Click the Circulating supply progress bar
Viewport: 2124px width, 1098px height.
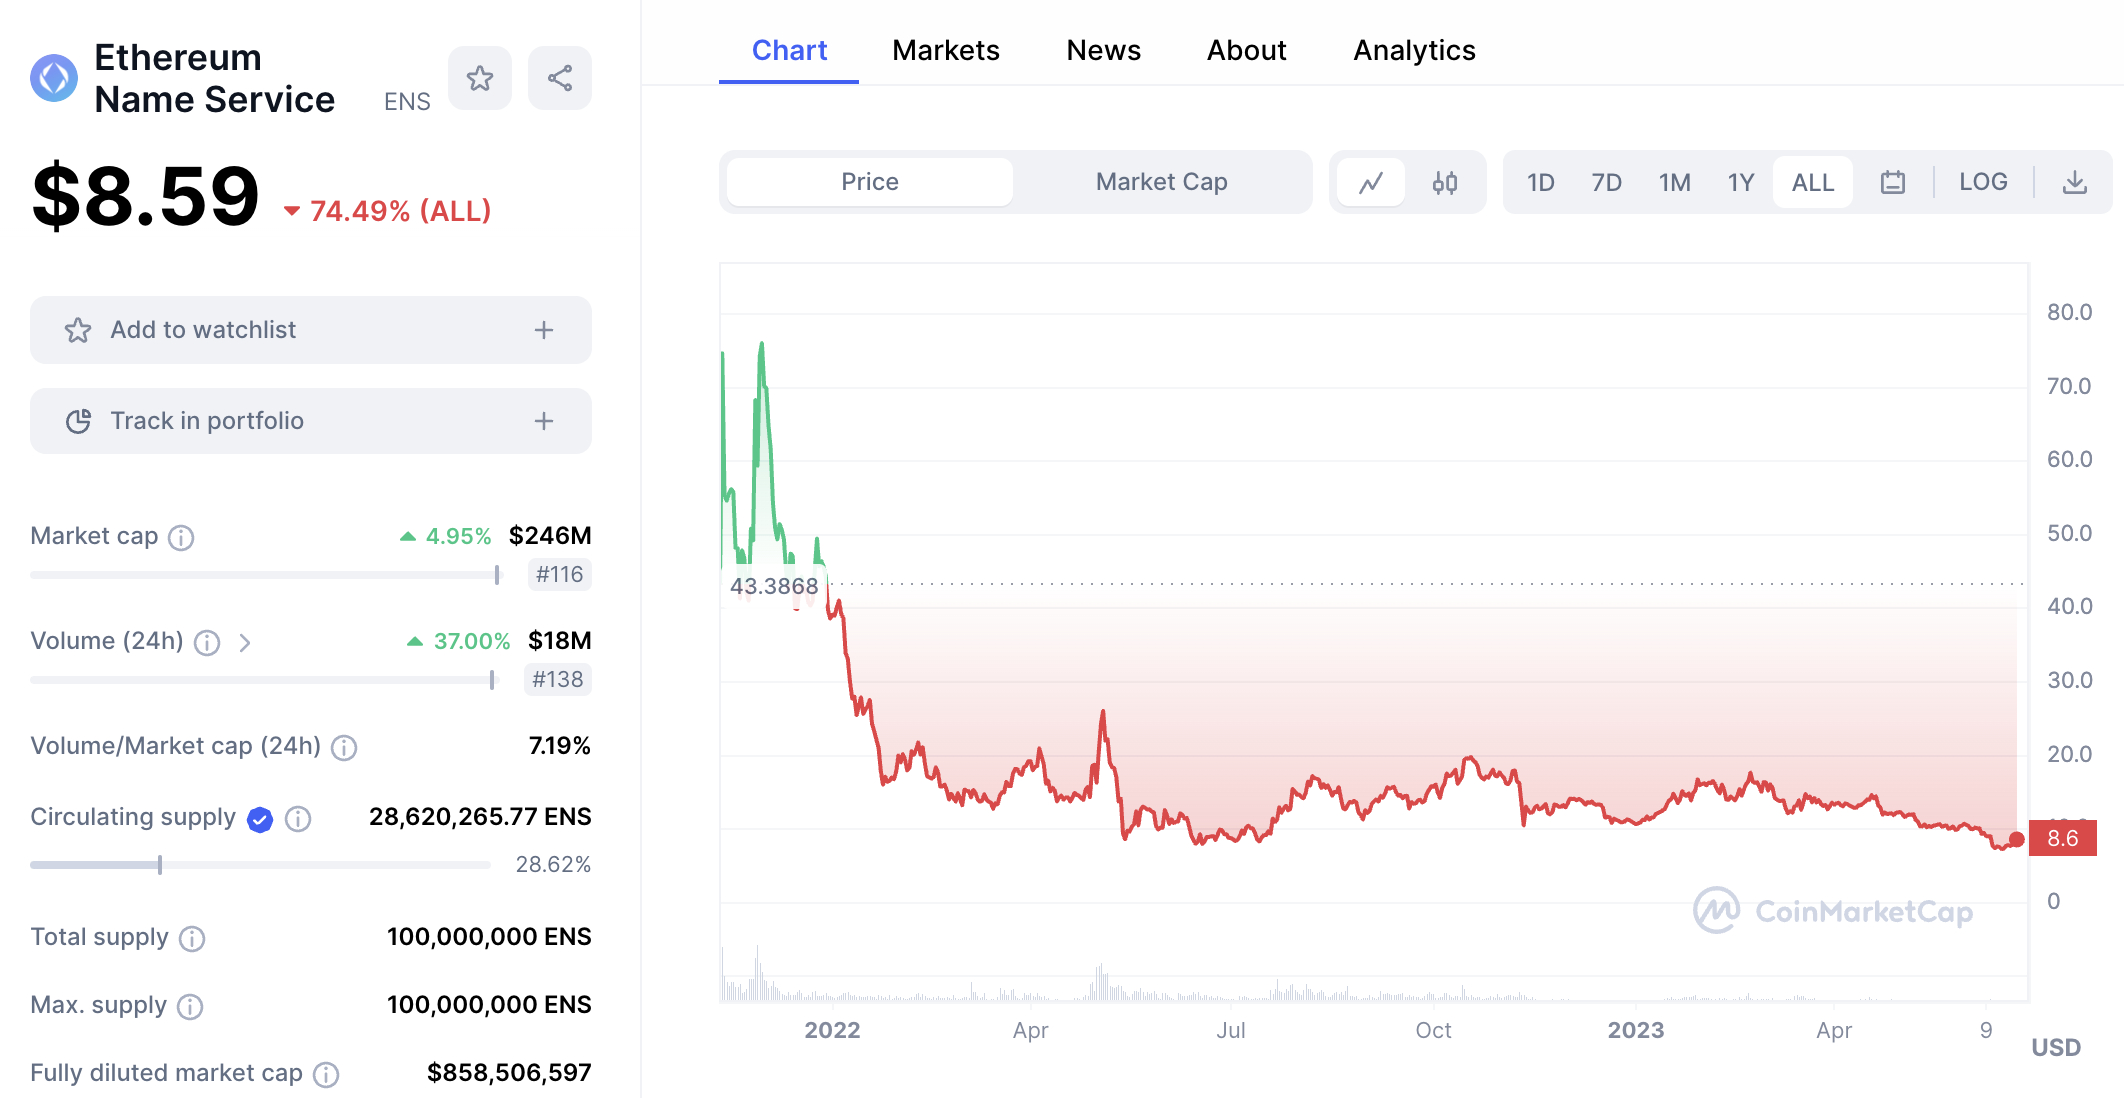(x=260, y=865)
